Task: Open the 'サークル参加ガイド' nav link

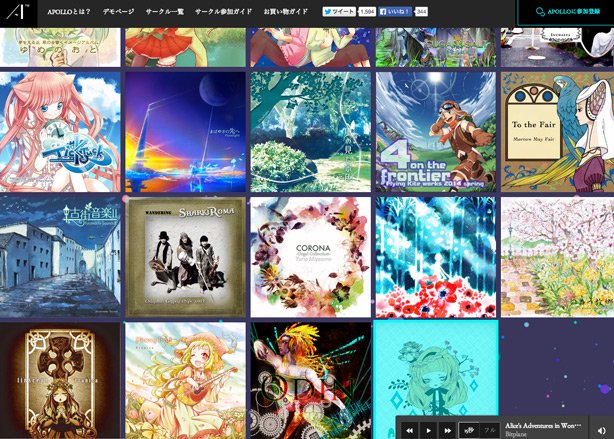Action: pos(224,12)
